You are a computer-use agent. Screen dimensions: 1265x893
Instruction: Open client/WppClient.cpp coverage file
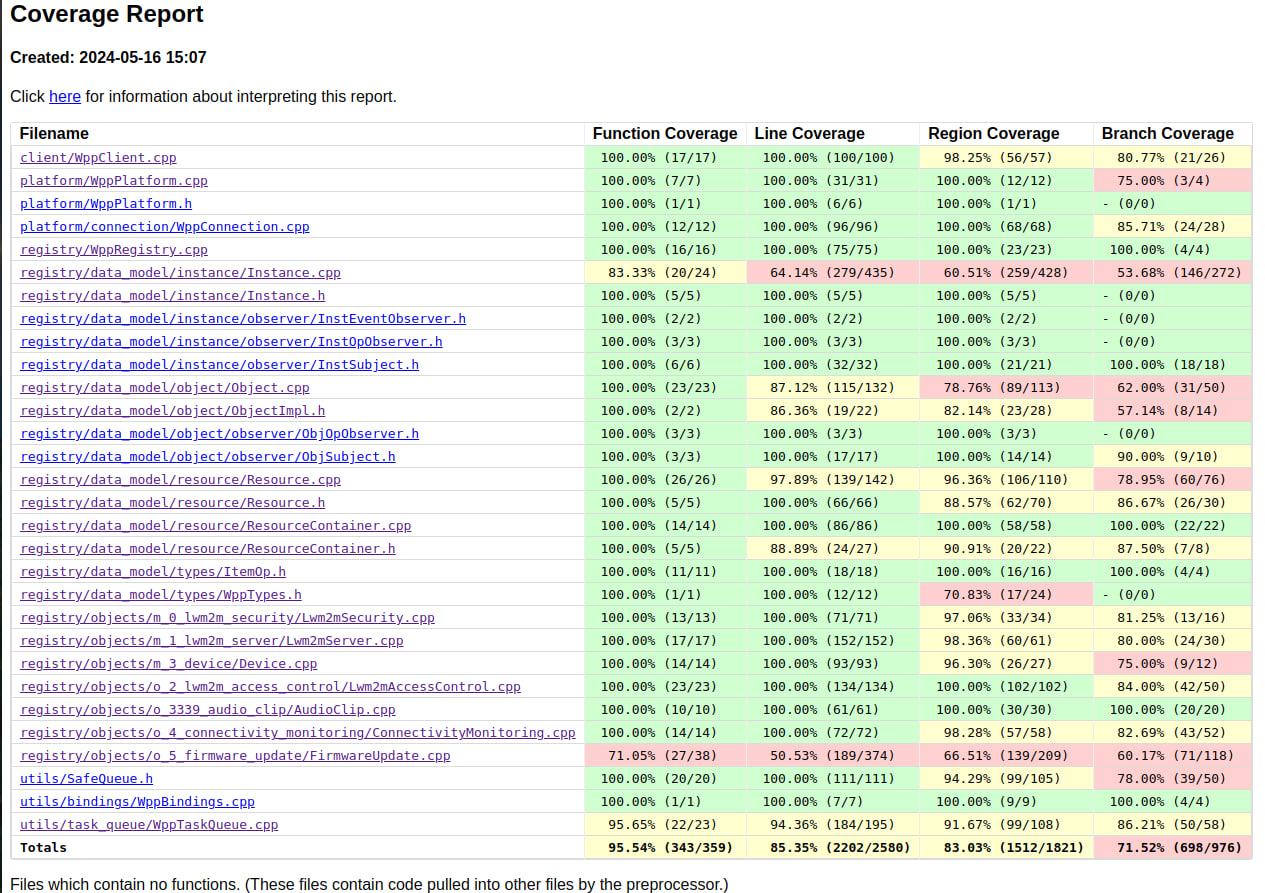coord(98,158)
